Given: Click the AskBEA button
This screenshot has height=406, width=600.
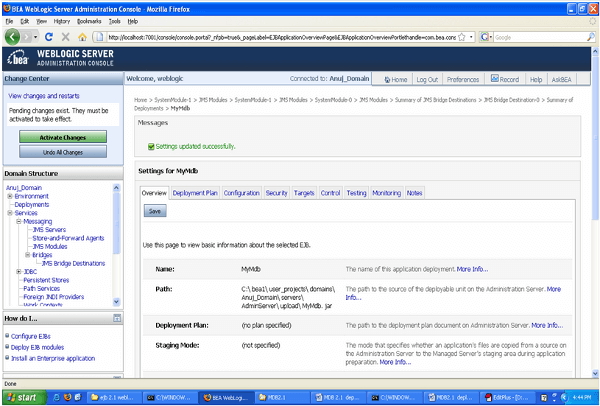Looking at the screenshot, I should click(x=561, y=79).
